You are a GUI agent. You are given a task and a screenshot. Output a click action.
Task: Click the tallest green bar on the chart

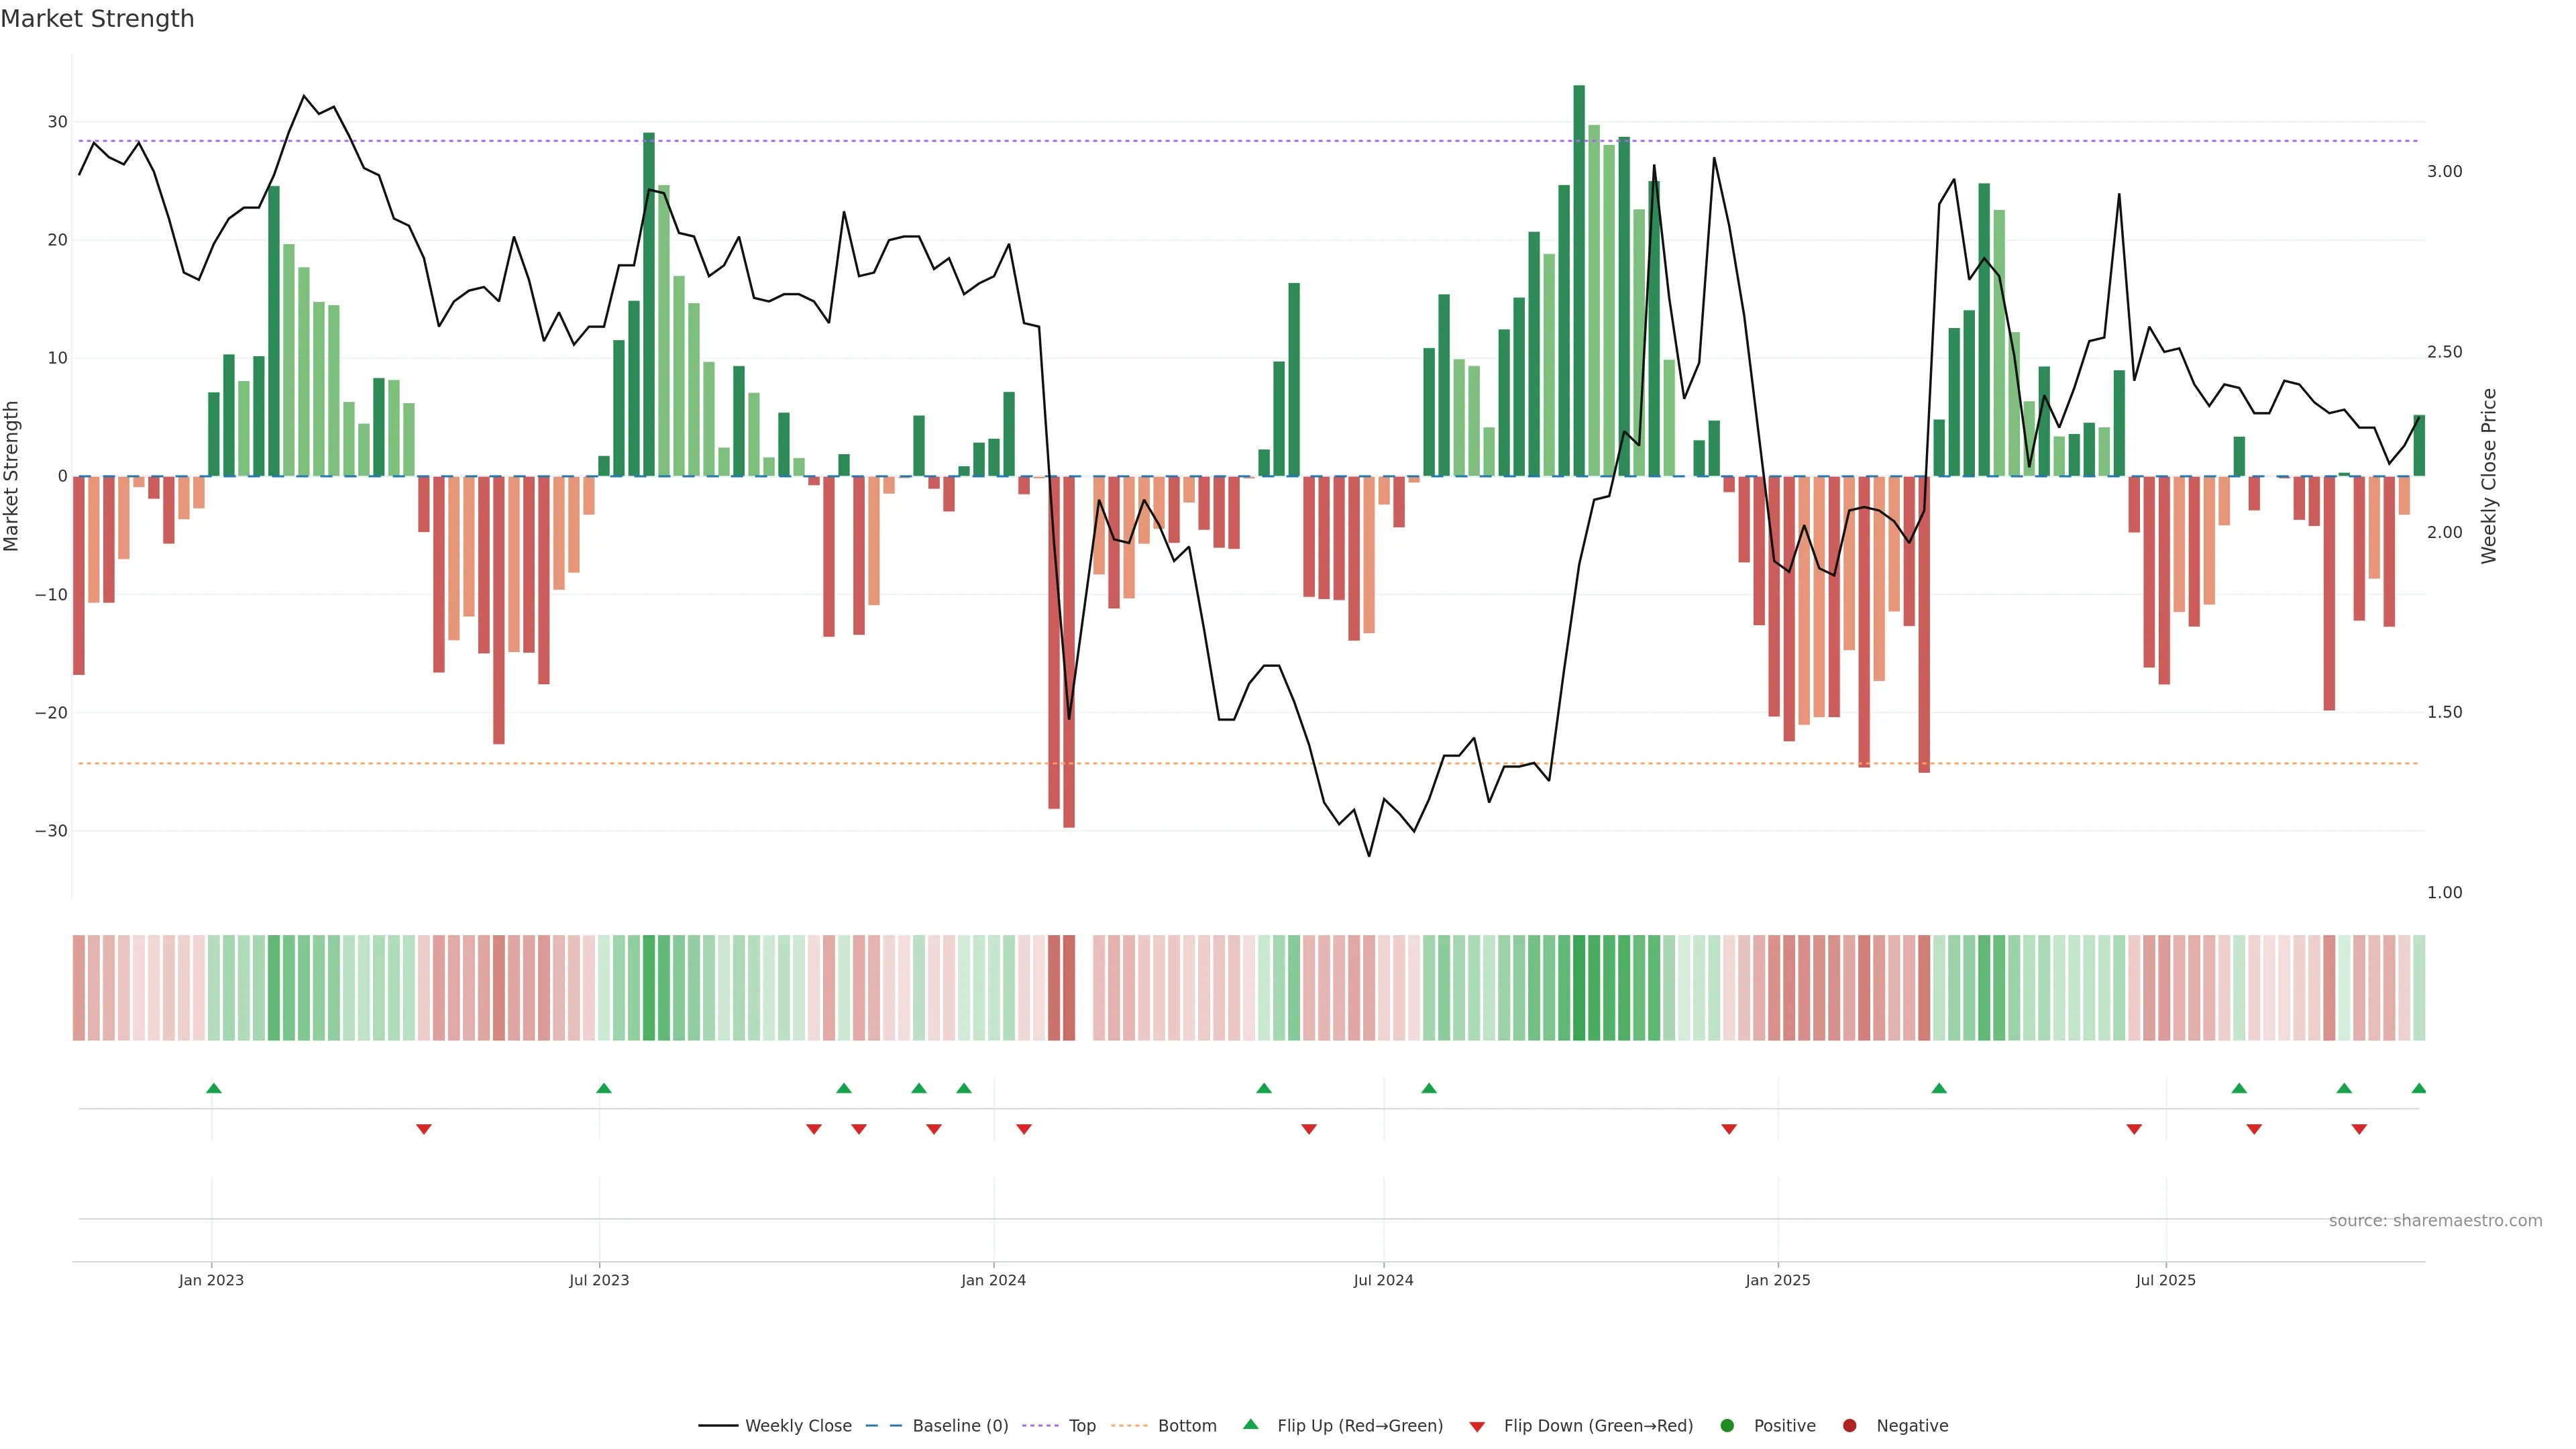(x=1578, y=280)
